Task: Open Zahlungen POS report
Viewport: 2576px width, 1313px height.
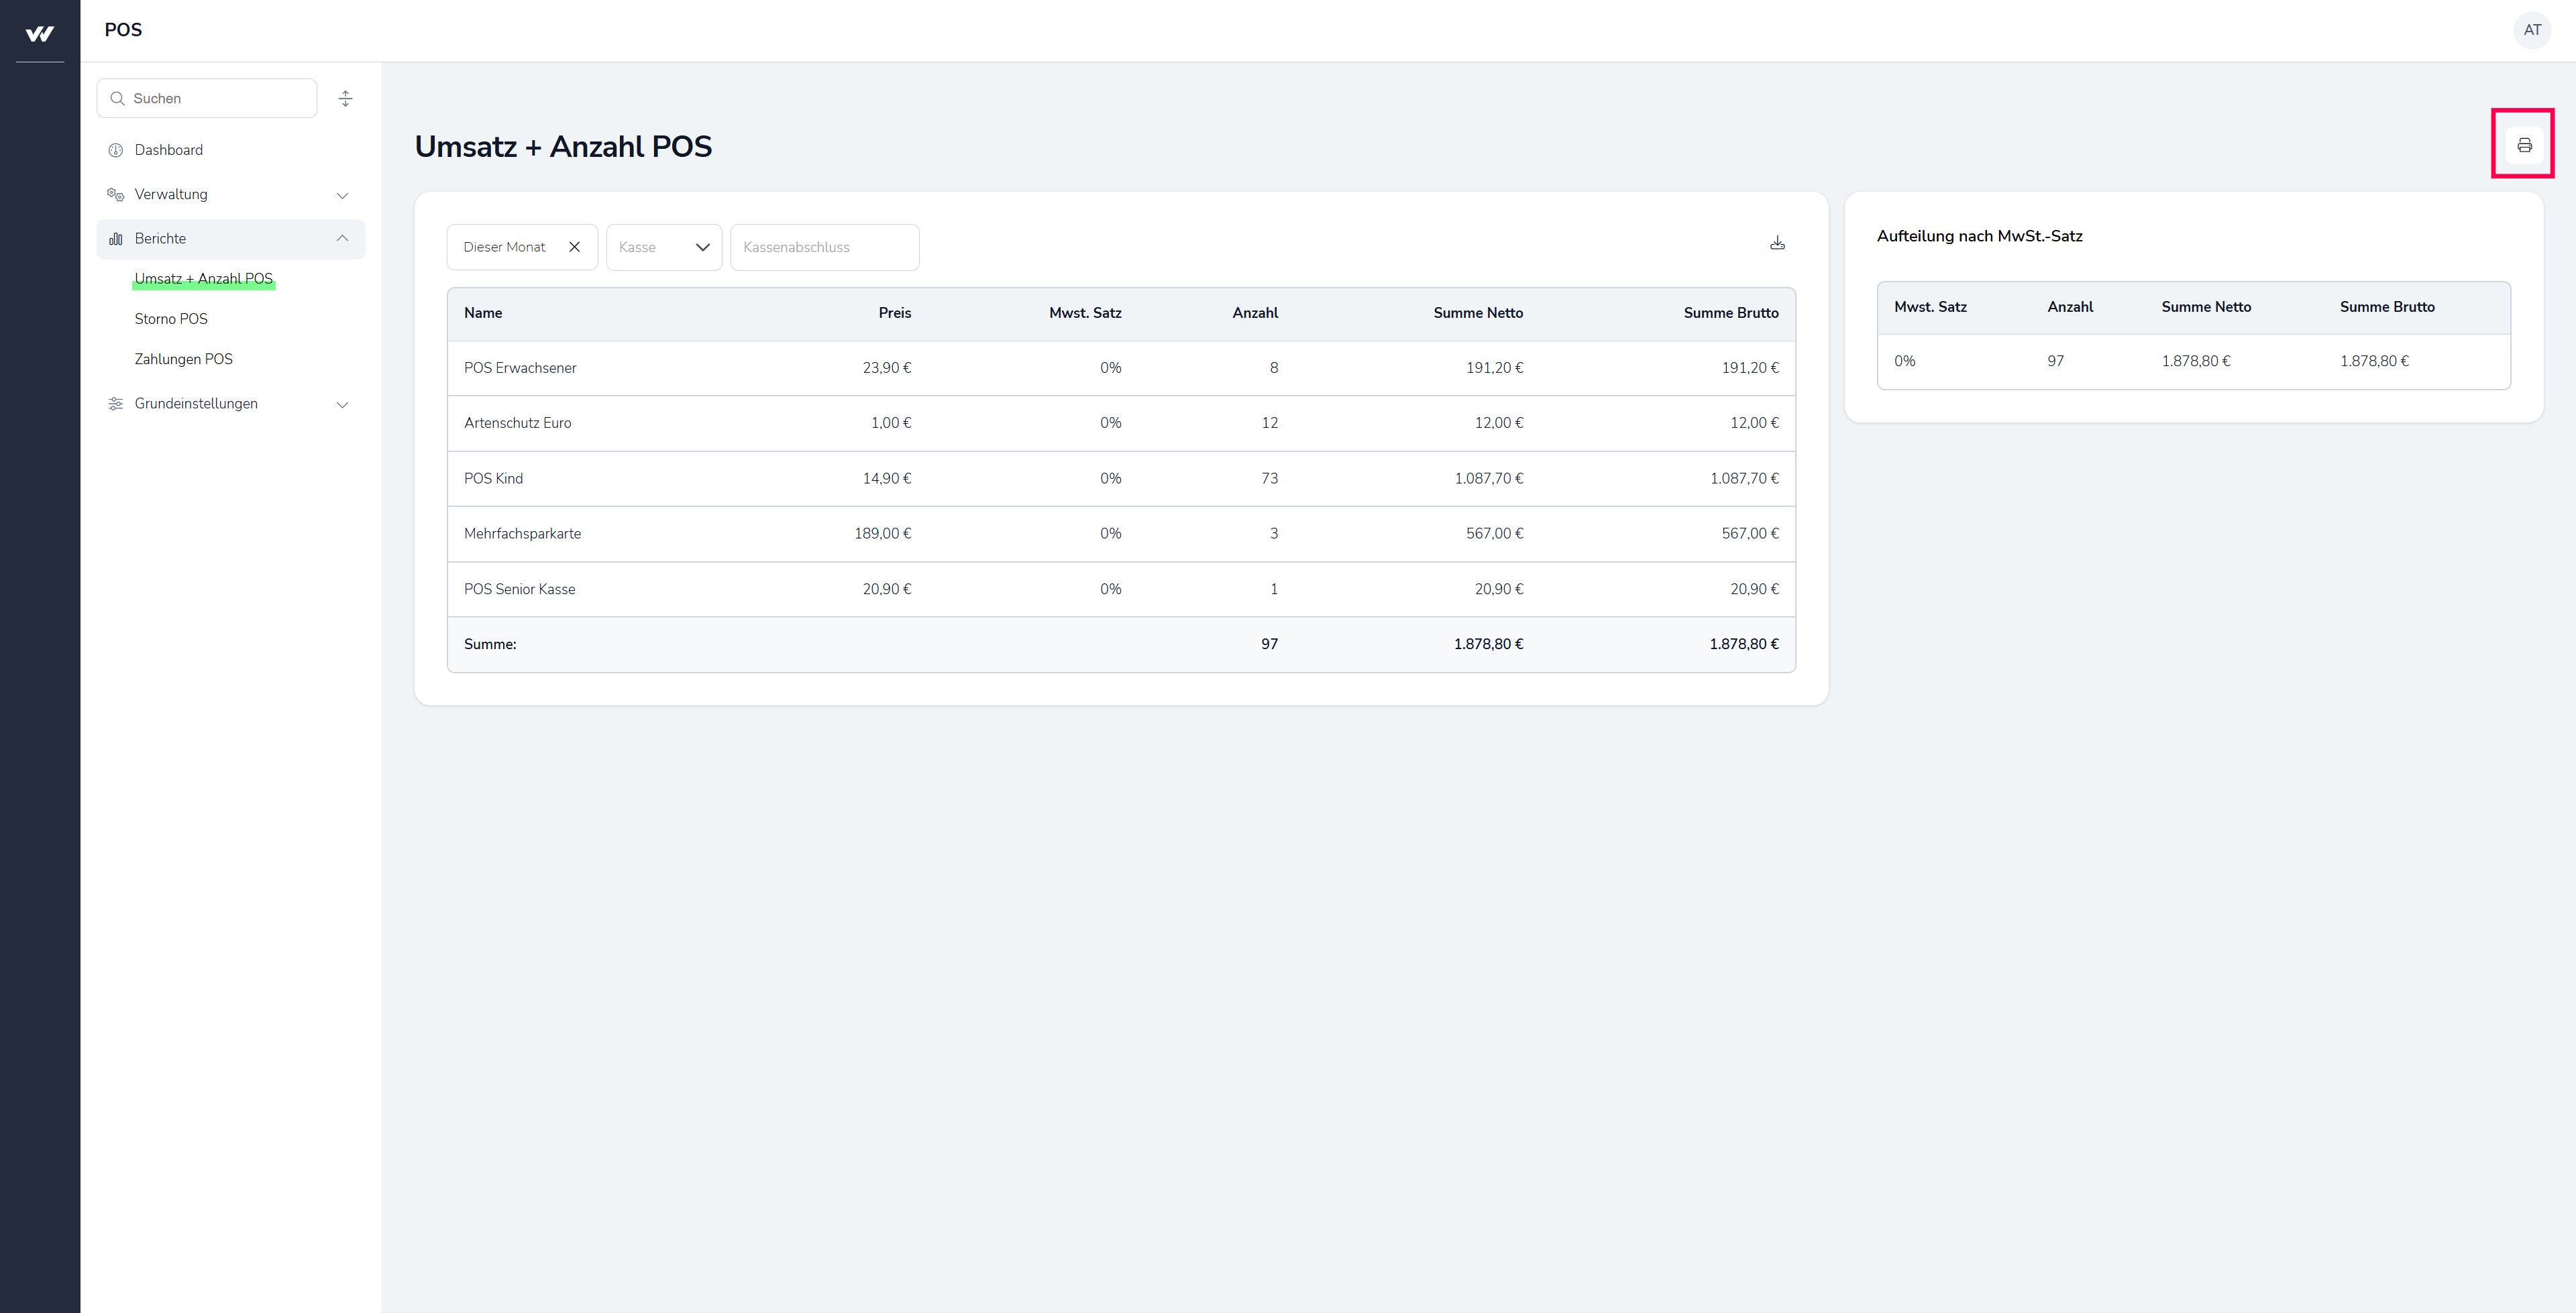Action: tap(183, 359)
